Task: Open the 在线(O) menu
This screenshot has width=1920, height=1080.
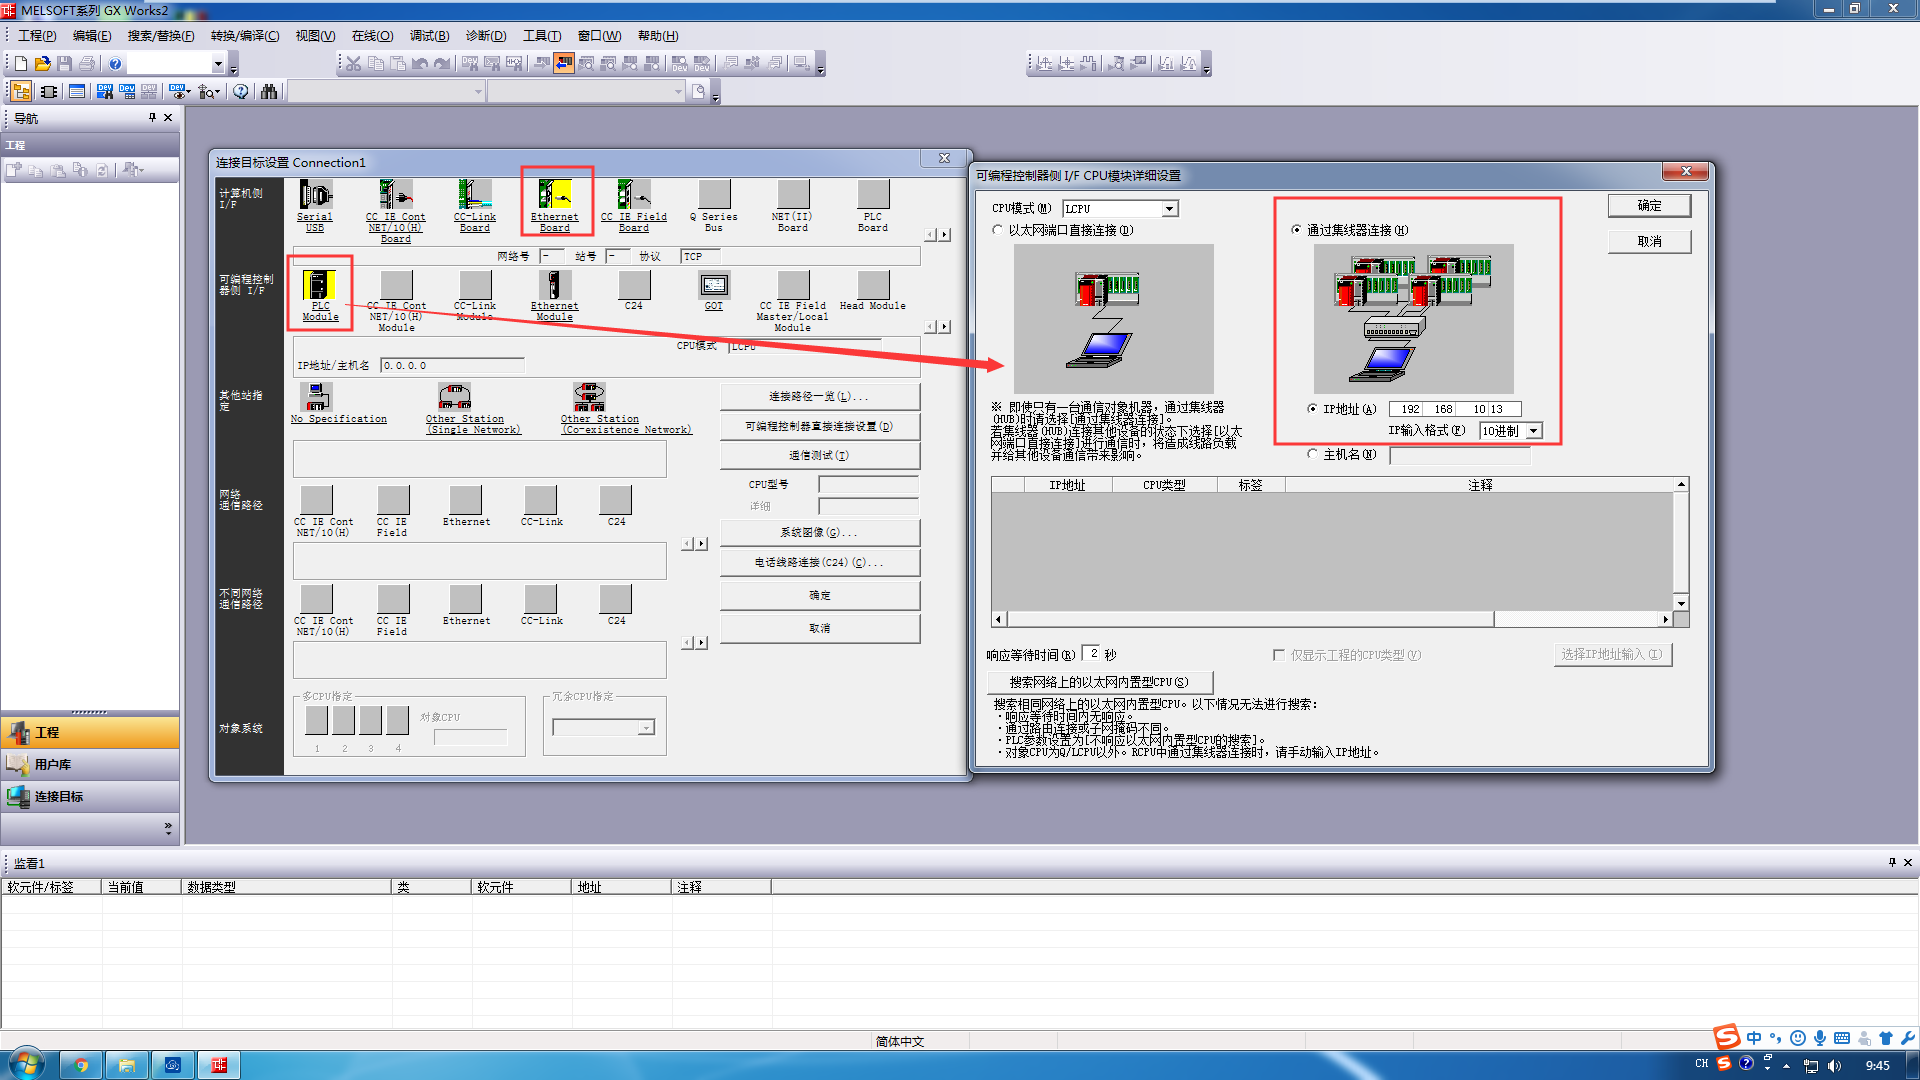Action: [x=372, y=36]
